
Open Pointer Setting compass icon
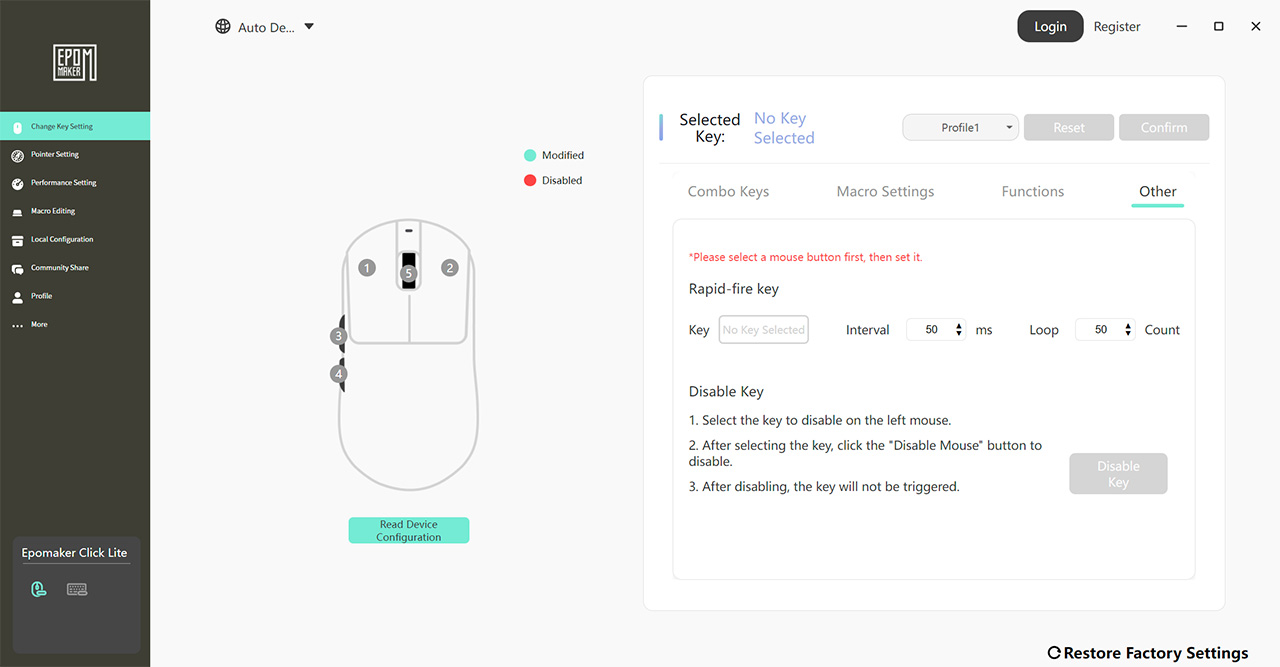17,155
